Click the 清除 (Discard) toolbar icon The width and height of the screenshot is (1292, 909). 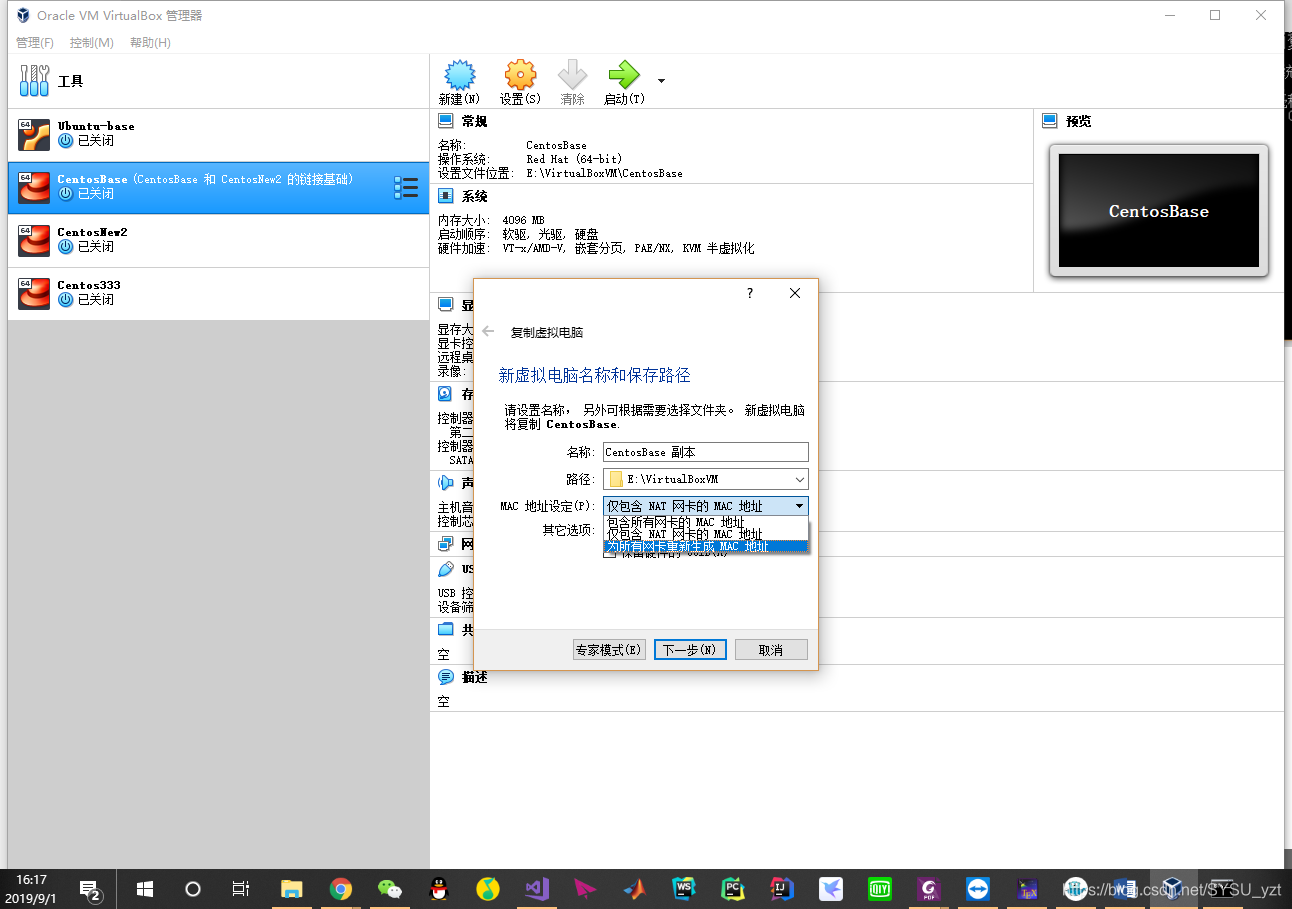point(573,75)
